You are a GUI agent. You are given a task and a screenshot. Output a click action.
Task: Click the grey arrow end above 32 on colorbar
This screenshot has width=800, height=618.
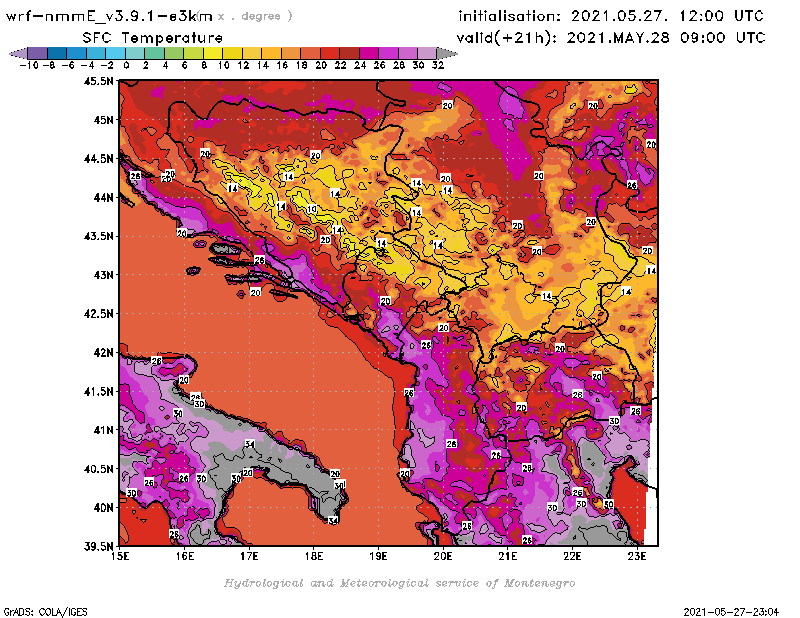point(446,53)
